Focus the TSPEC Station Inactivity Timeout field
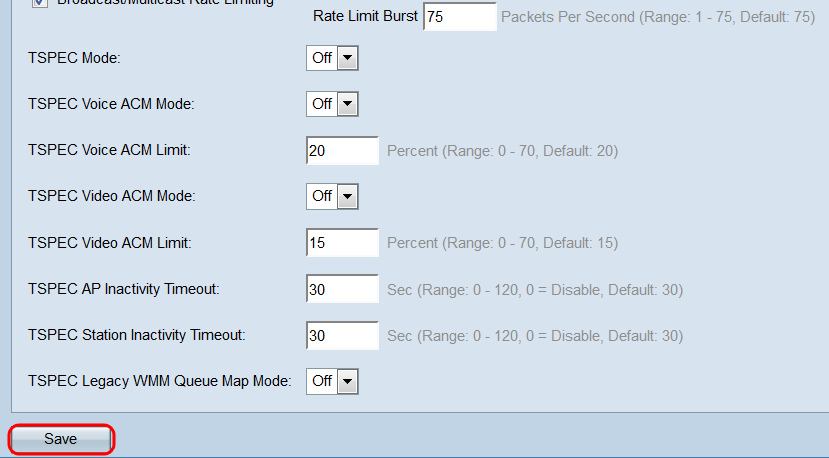The width and height of the screenshot is (829, 458). 342,336
